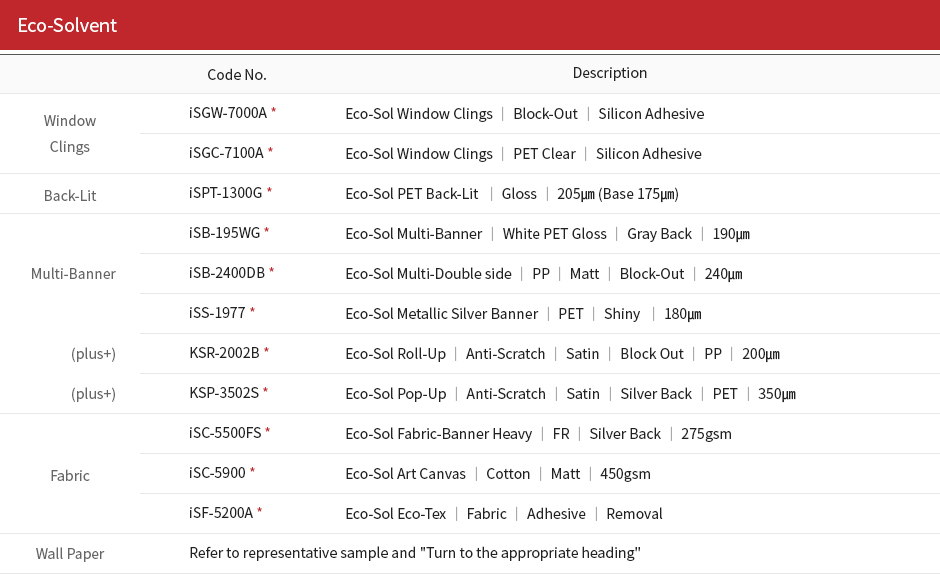Screen dimensions: 940x574
Task: Select code iSC-5500FS
Action: tap(225, 432)
